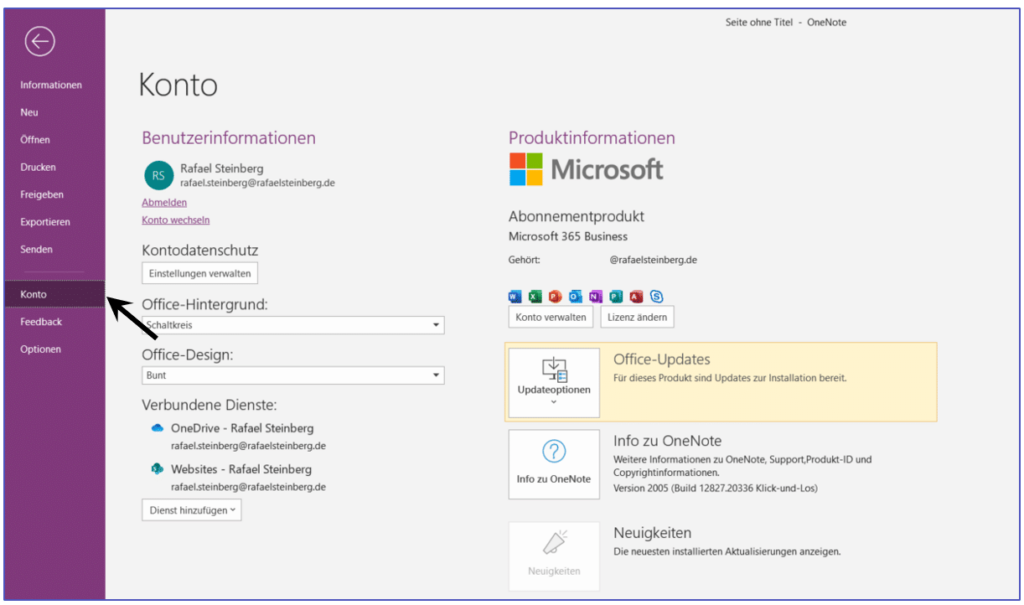The height and width of the screenshot is (605, 1024).
Task: Click the Access app icon
Action: 636,297
